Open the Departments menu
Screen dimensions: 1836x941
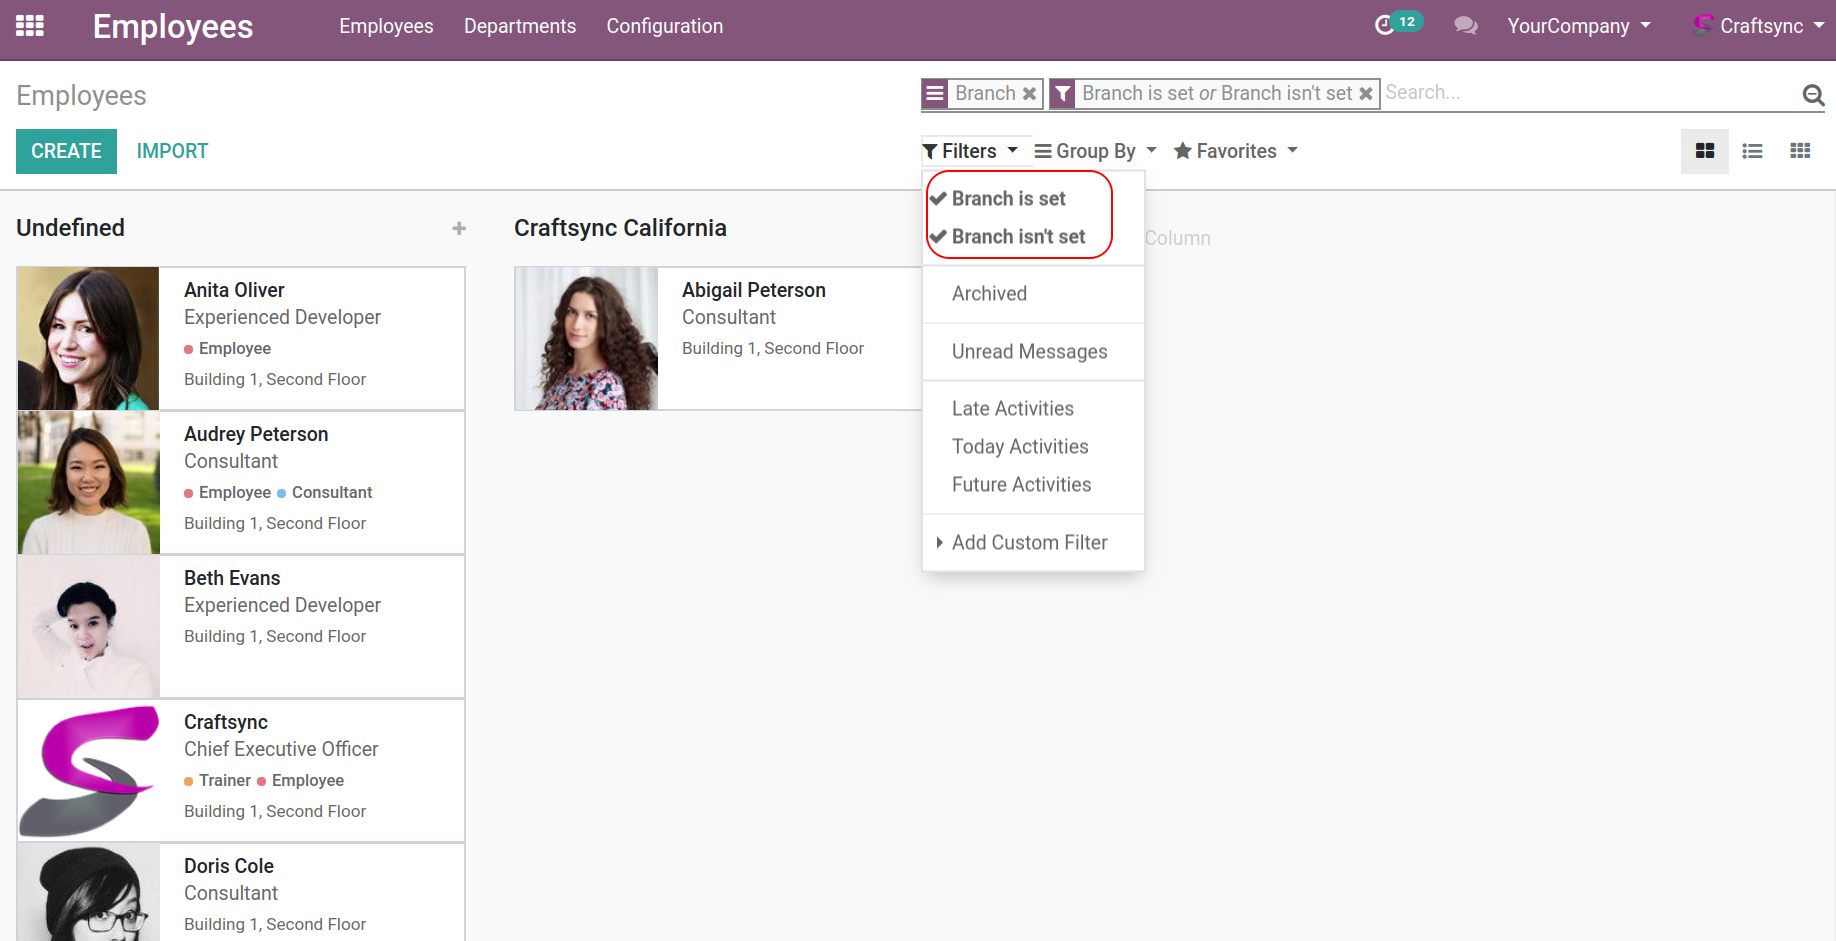click(520, 26)
